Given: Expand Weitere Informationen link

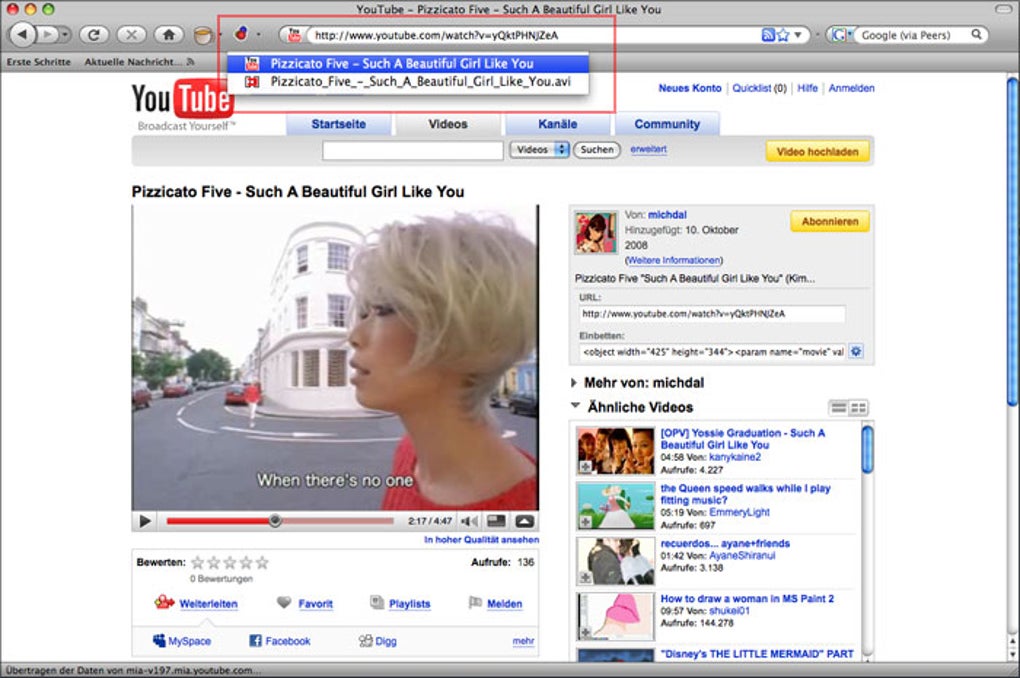Looking at the screenshot, I should point(673,260).
